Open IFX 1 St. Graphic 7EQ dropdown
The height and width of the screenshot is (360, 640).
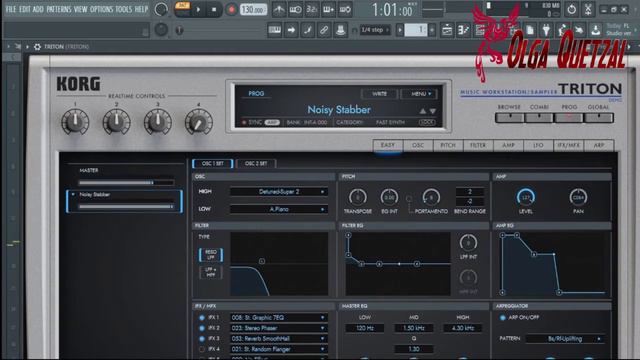click(x=279, y=318)
